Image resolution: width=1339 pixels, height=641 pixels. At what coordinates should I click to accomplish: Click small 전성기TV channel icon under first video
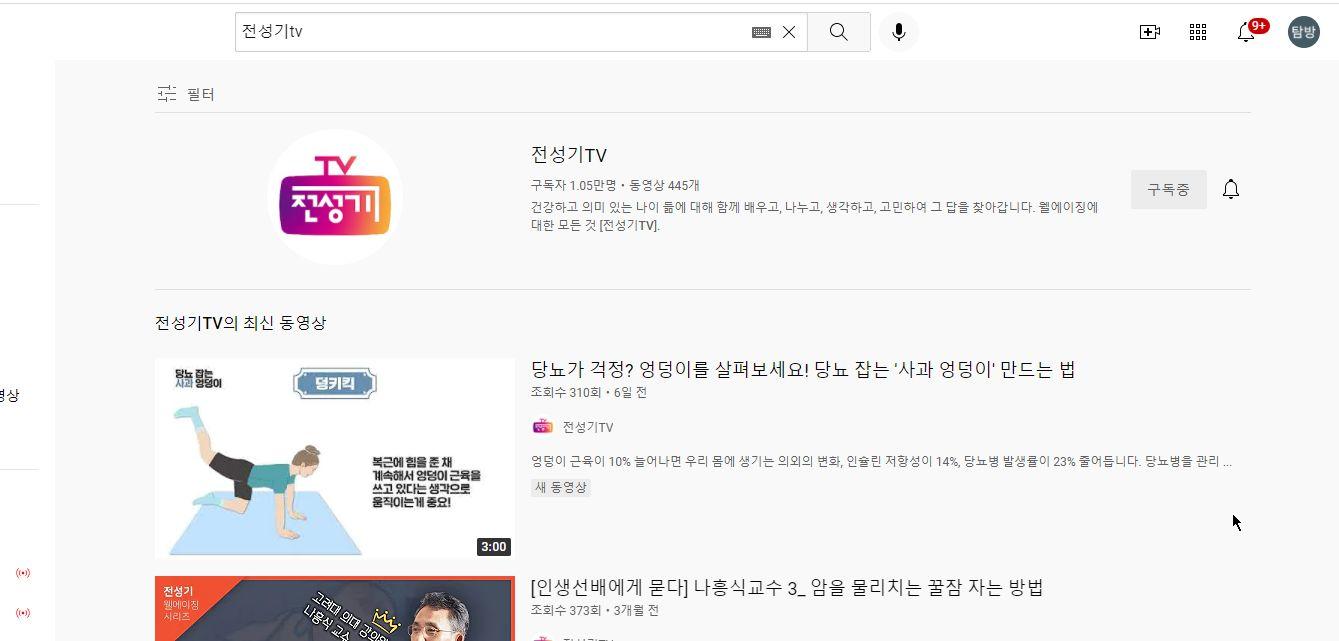click(x=542, y=427)
